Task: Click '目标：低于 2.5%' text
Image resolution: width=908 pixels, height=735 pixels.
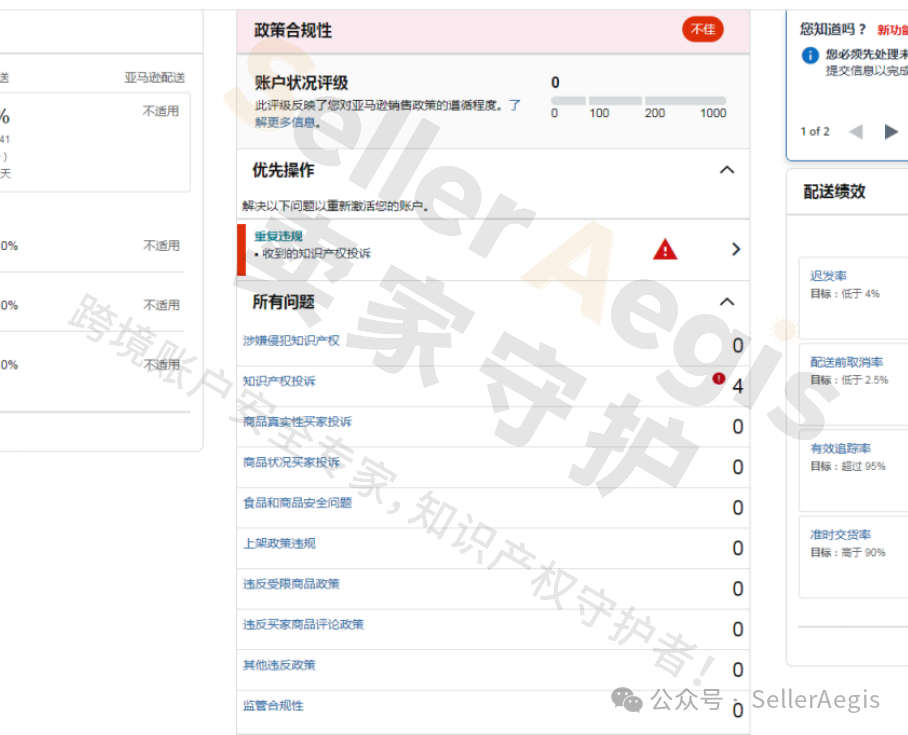Action: [x=849, y=380]
